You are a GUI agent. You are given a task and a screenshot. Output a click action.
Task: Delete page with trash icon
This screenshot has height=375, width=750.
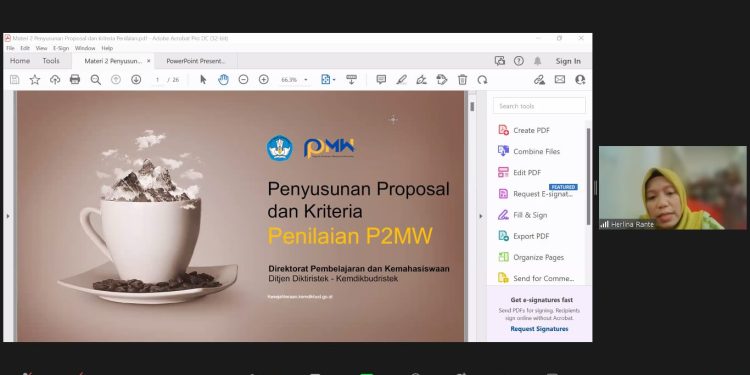[x=463, y=80]
